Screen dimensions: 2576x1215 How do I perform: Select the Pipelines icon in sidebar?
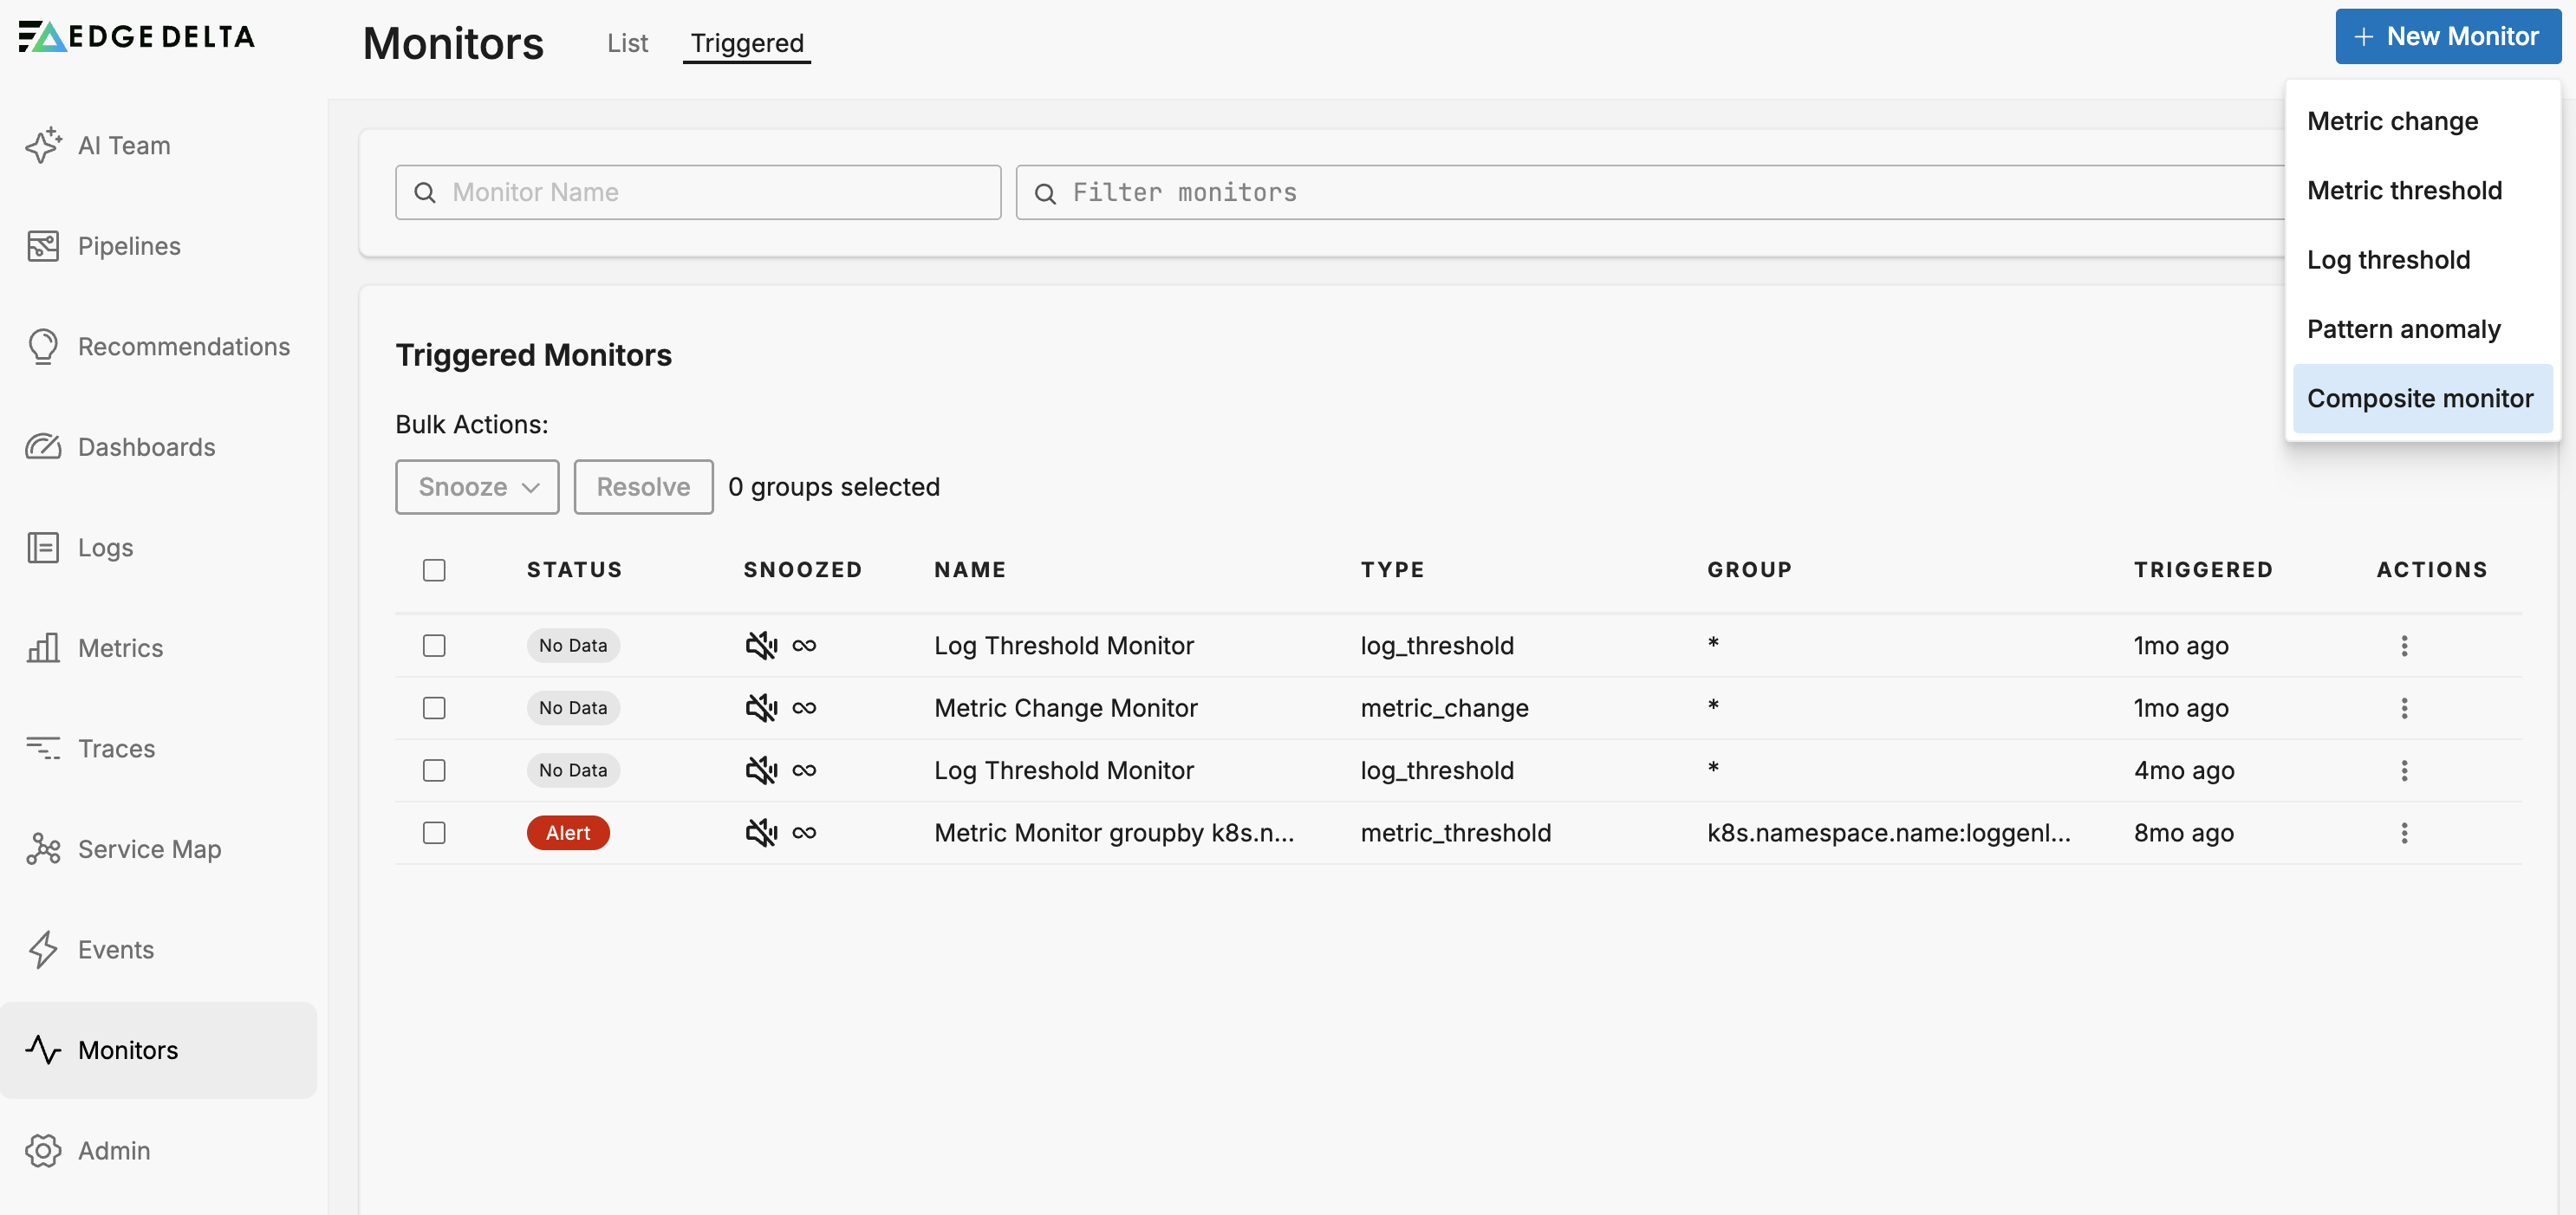pos(44,245)
